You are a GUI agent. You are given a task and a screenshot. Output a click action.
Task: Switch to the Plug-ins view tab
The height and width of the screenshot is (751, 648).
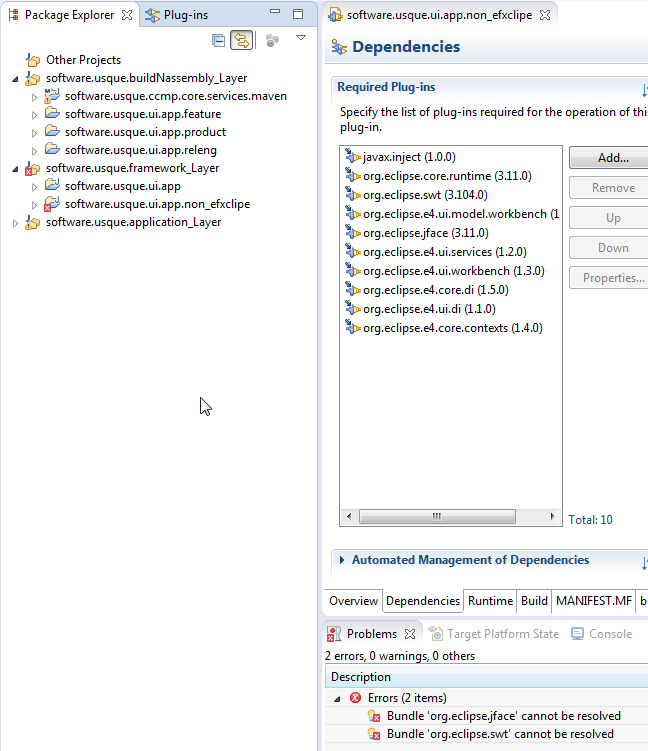(177, 15)
